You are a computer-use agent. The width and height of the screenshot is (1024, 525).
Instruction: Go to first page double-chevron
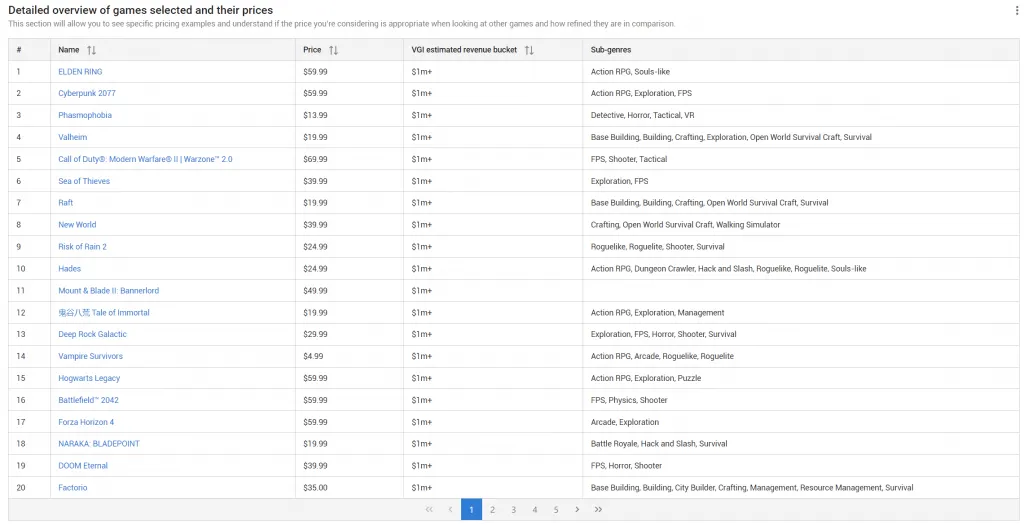click(x=429, y=509)
